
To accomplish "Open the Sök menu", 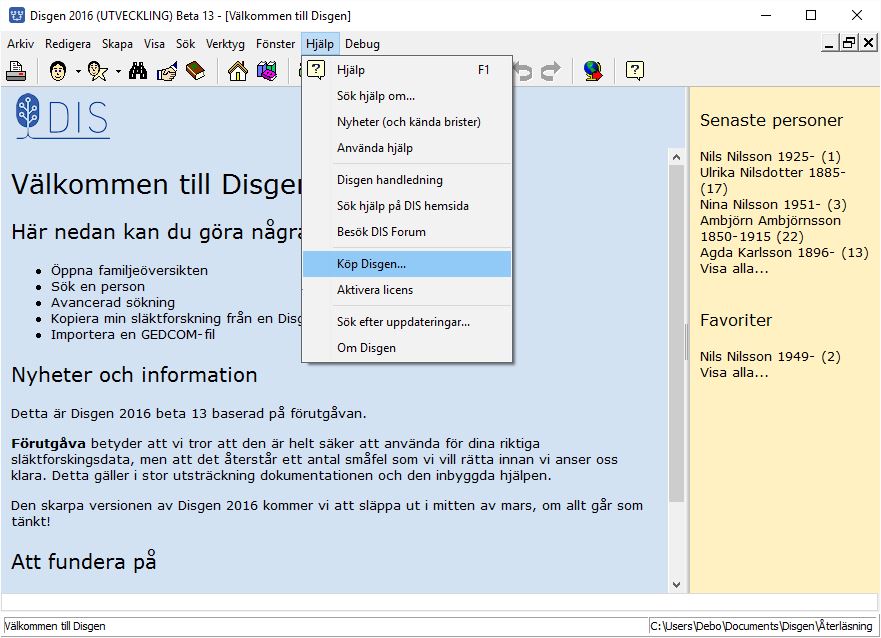I will pos(185,44).
